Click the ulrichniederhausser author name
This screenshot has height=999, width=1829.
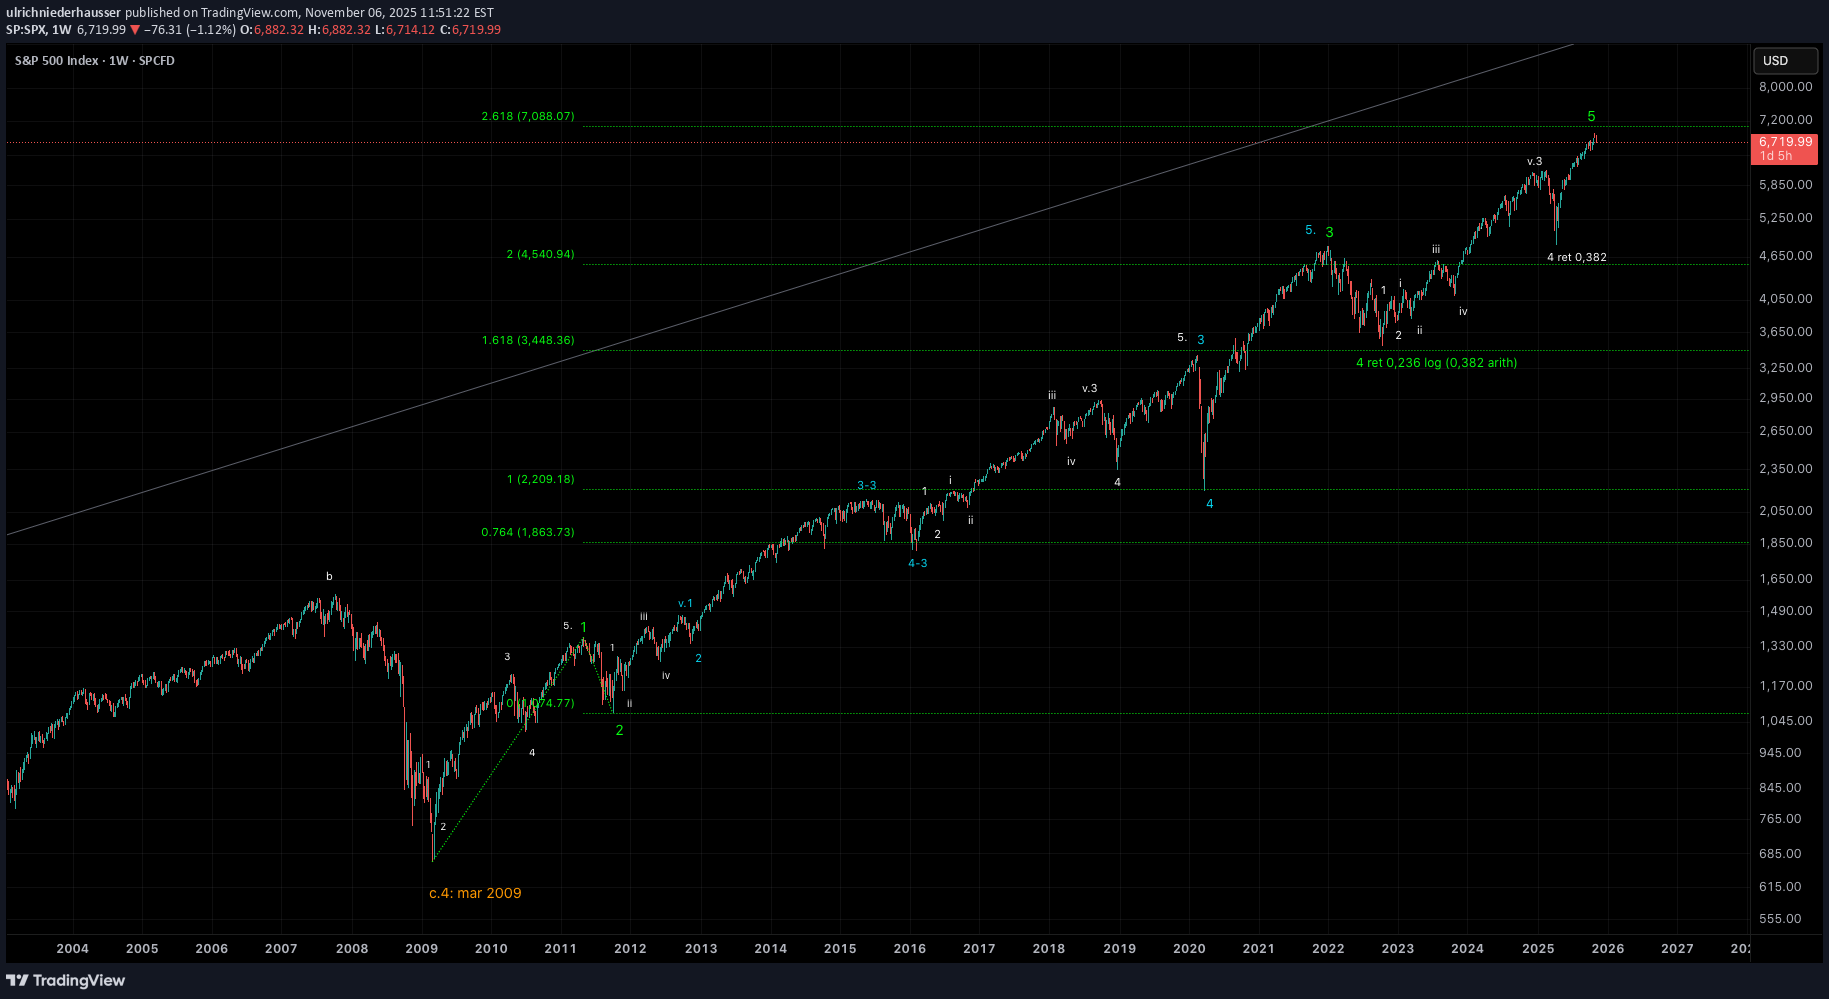pos(63,13)
